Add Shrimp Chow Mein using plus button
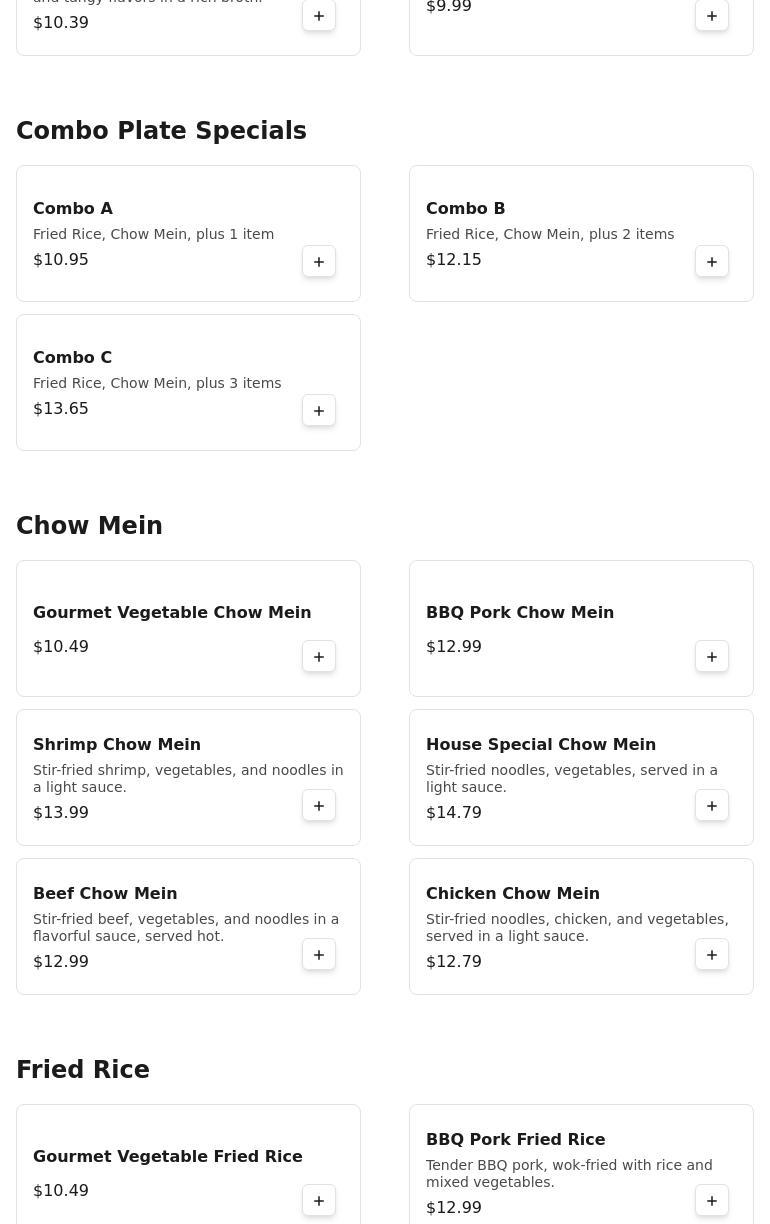 click(319, 806)
